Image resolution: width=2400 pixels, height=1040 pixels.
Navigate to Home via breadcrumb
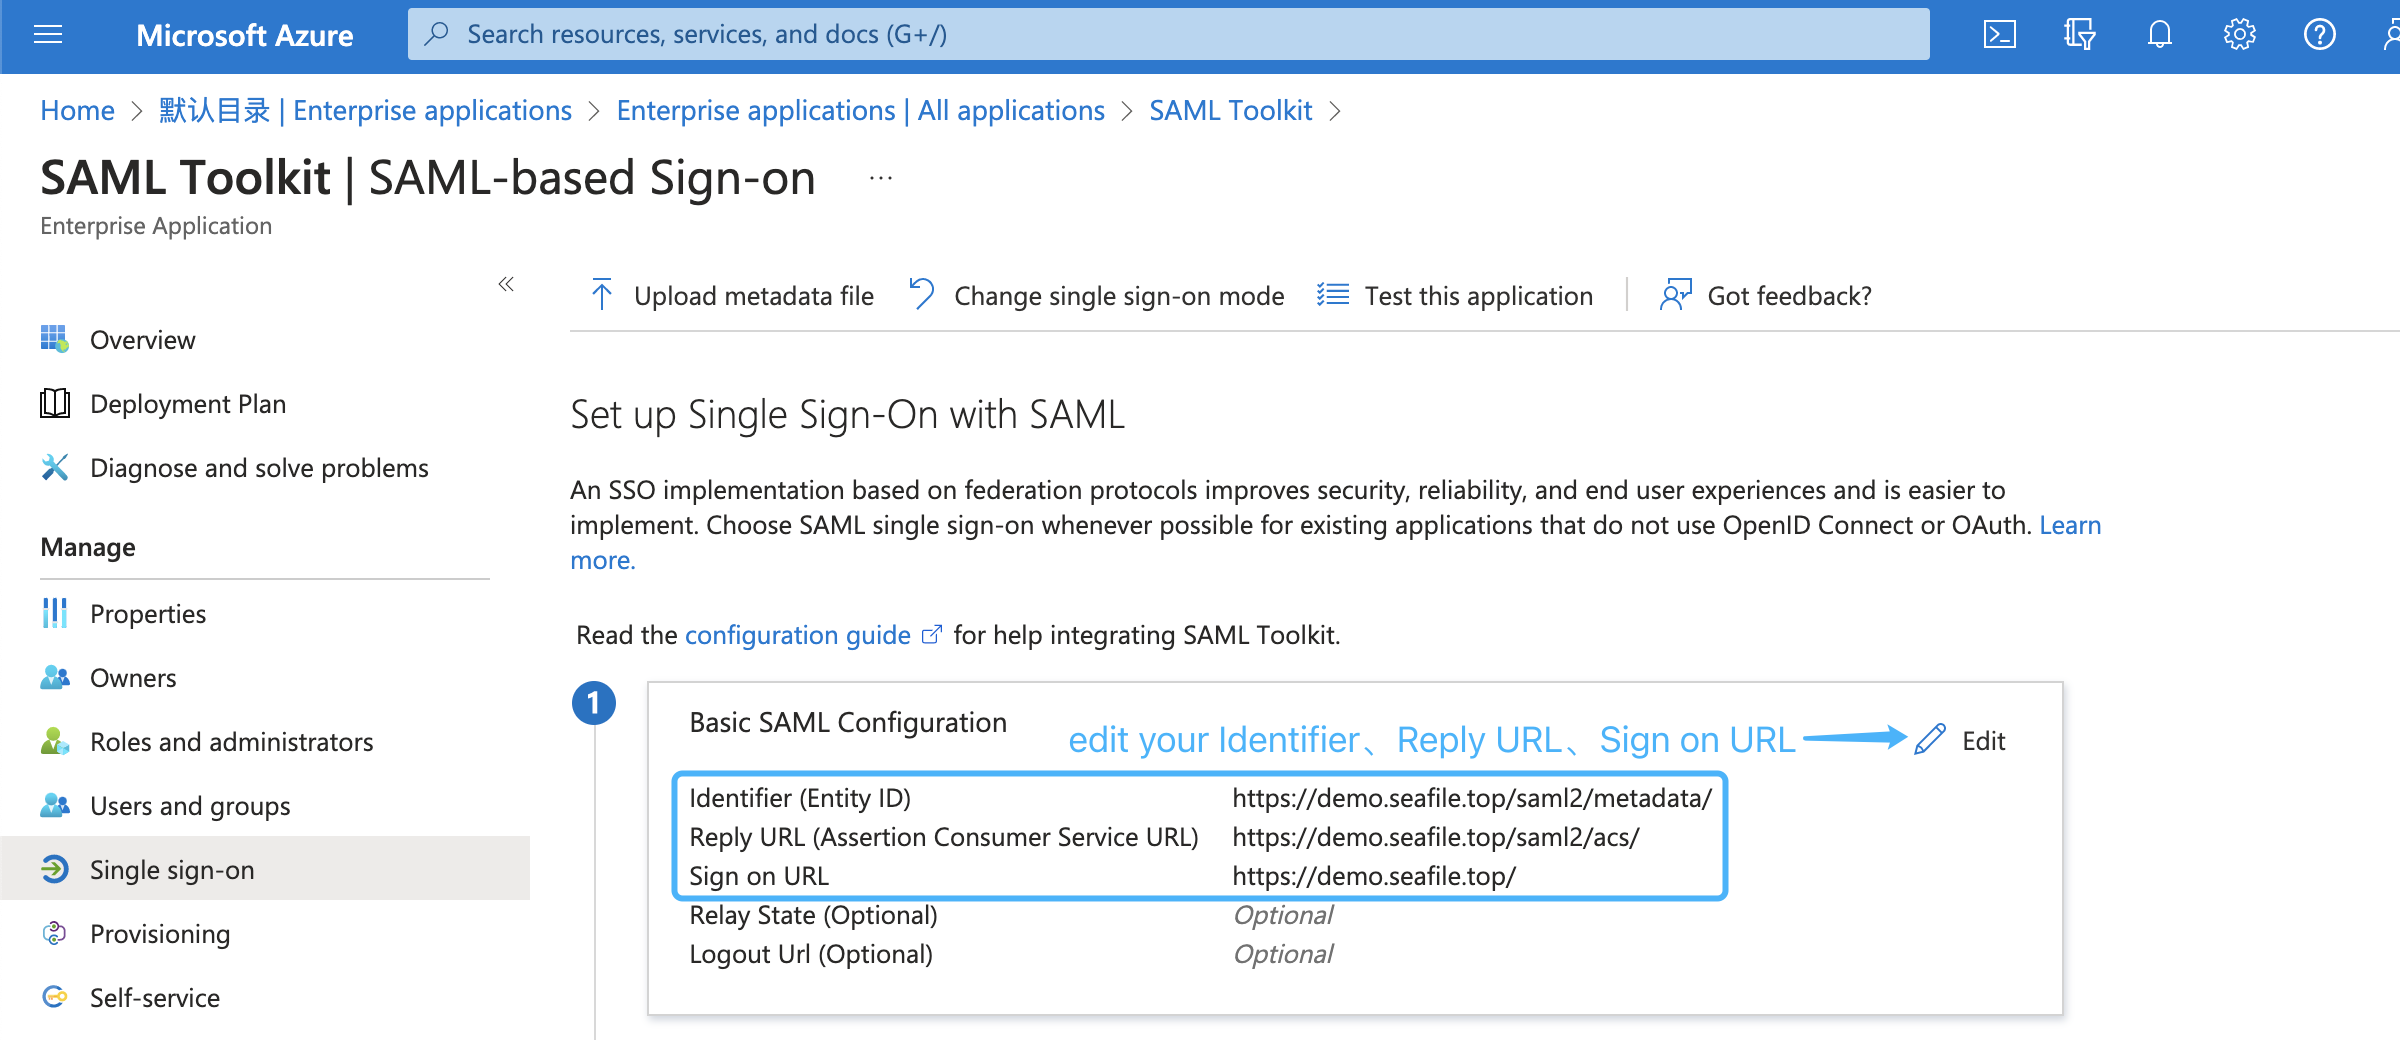coord(77,110)
